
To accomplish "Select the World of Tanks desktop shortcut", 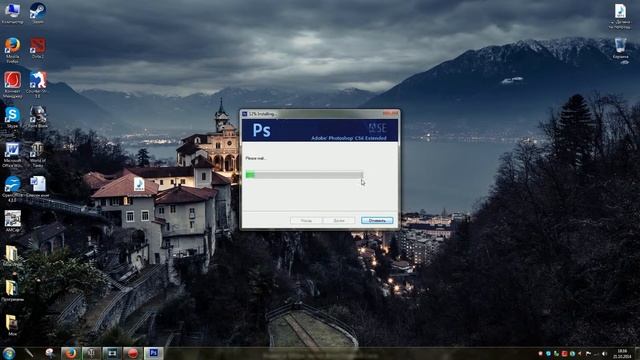I will pyautogui.click(x=38, y=154).
